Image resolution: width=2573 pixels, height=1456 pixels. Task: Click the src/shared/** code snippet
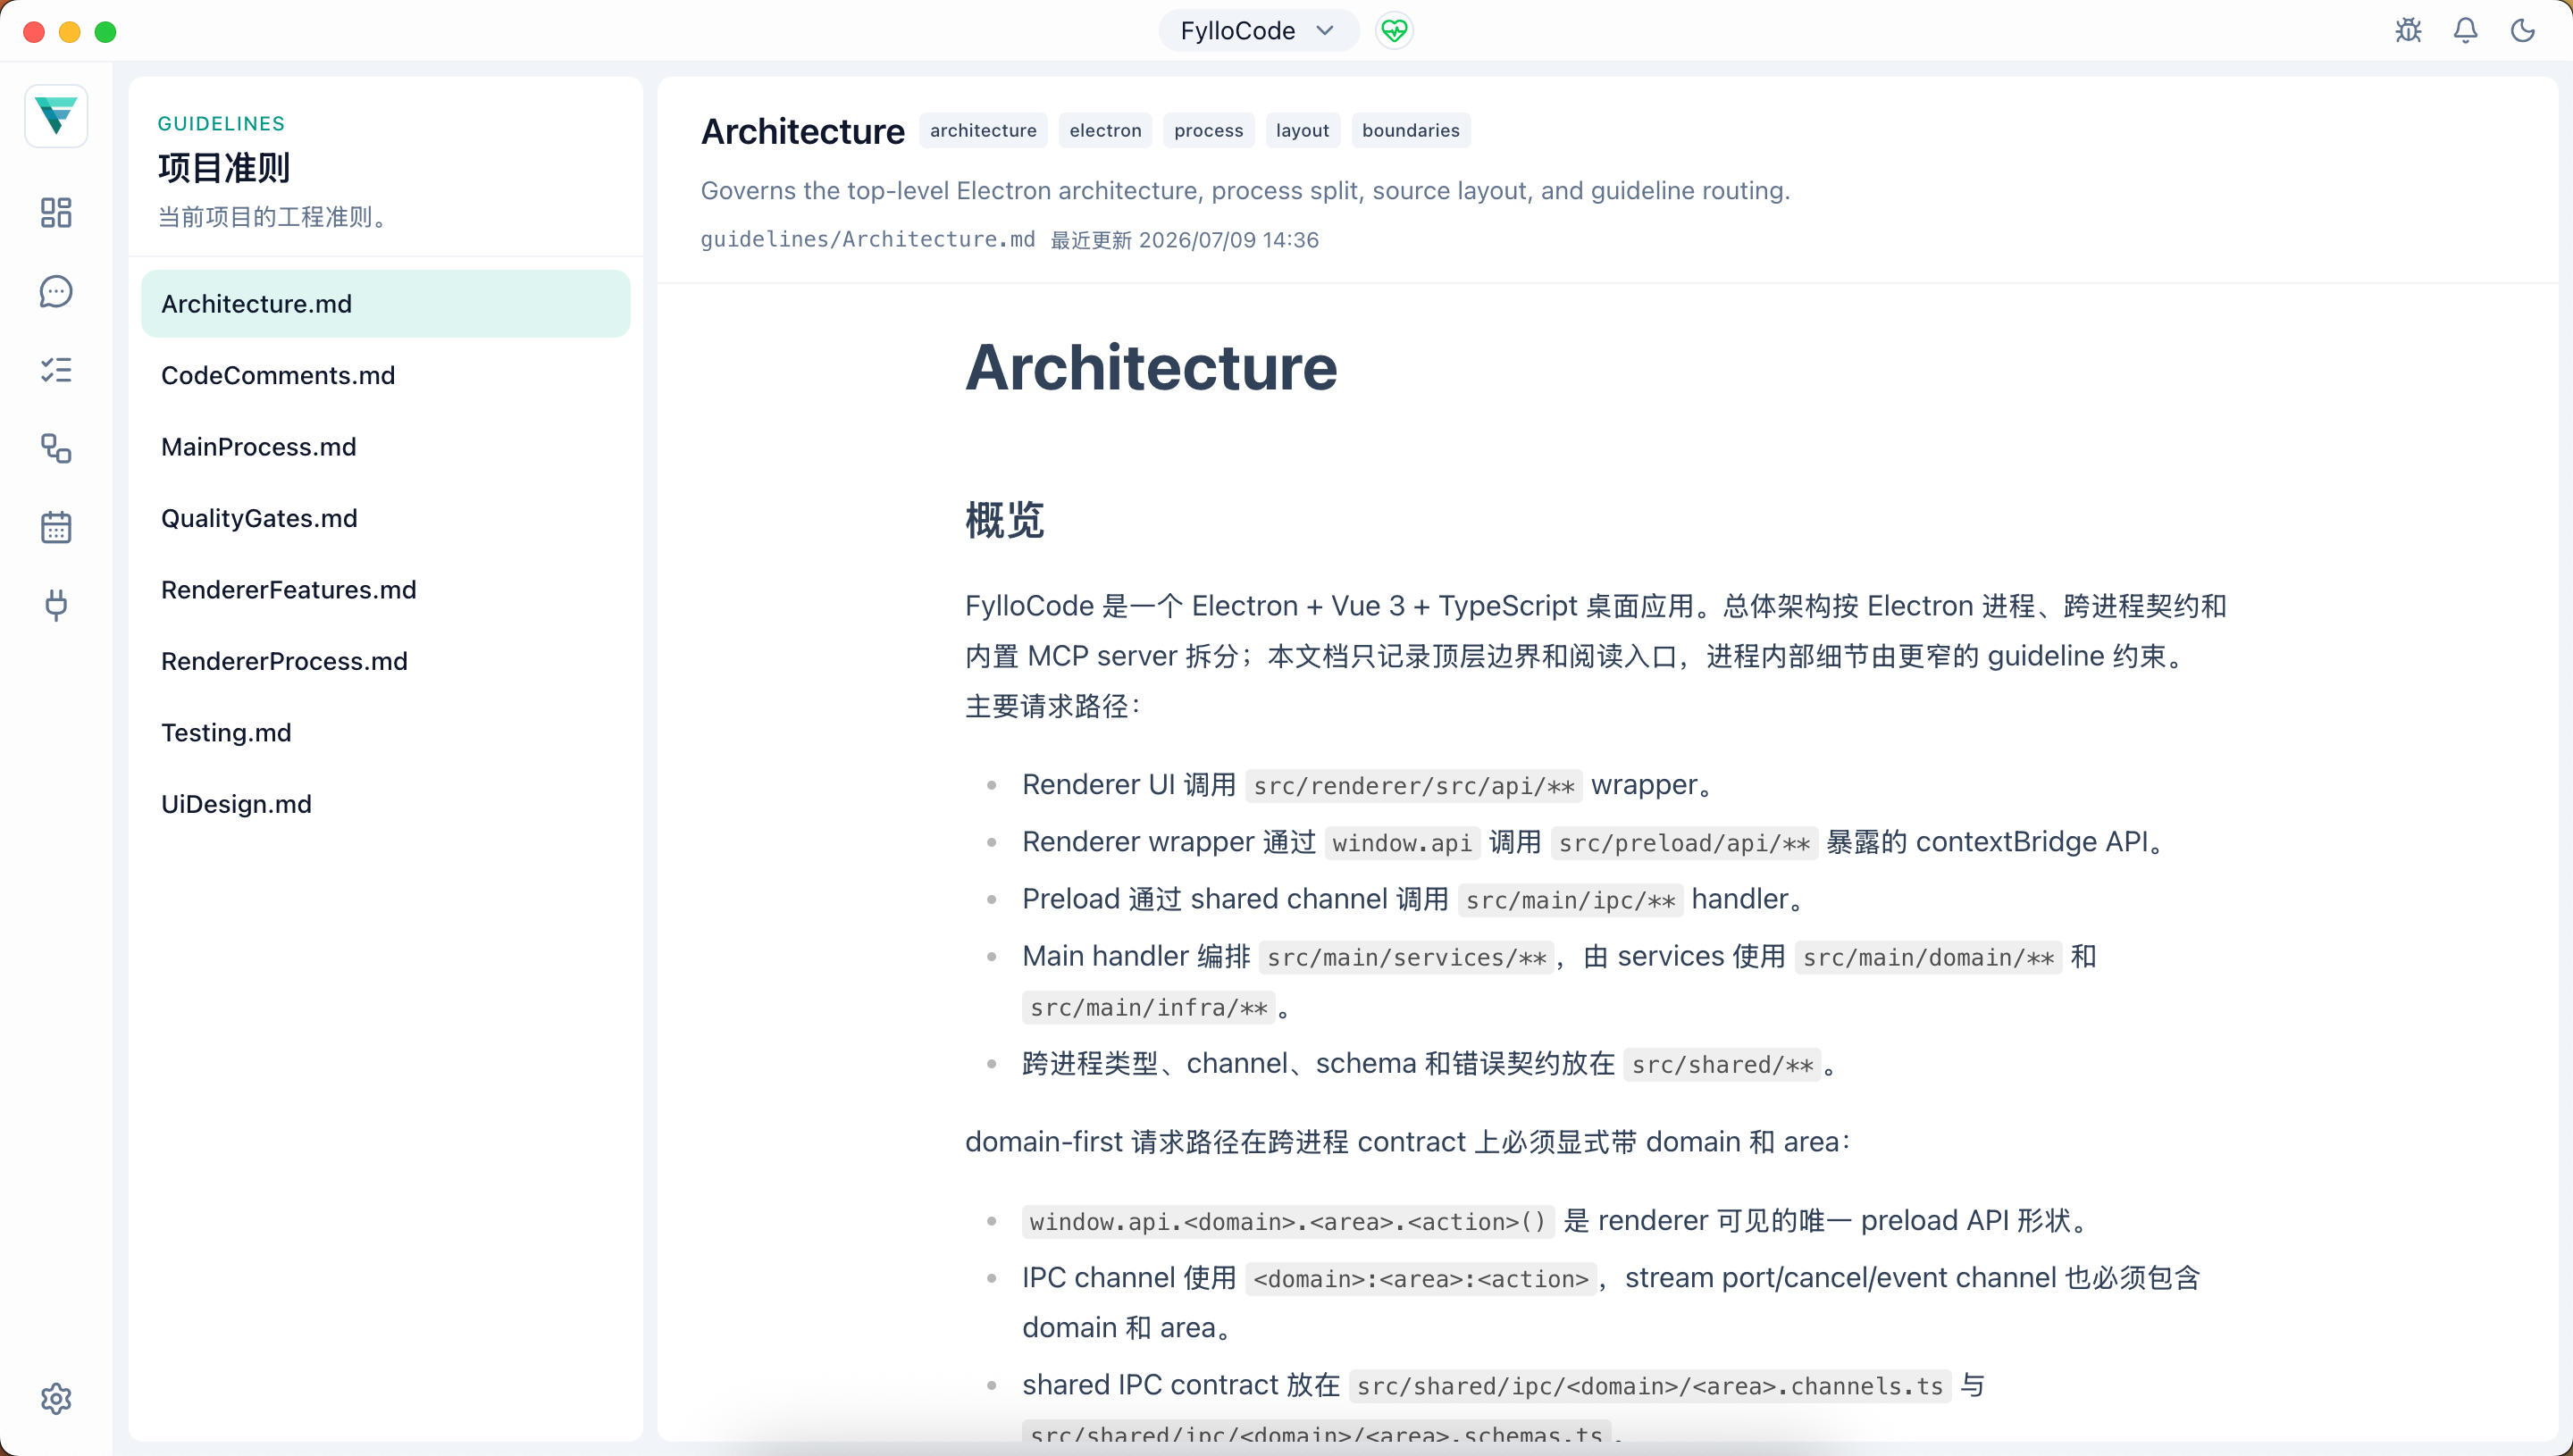pyautogui.click(x=1722, y=1064)
